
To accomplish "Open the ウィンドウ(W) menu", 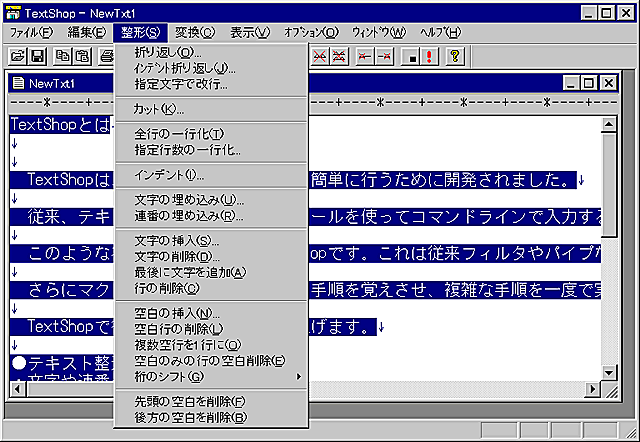I will (379, 33).
